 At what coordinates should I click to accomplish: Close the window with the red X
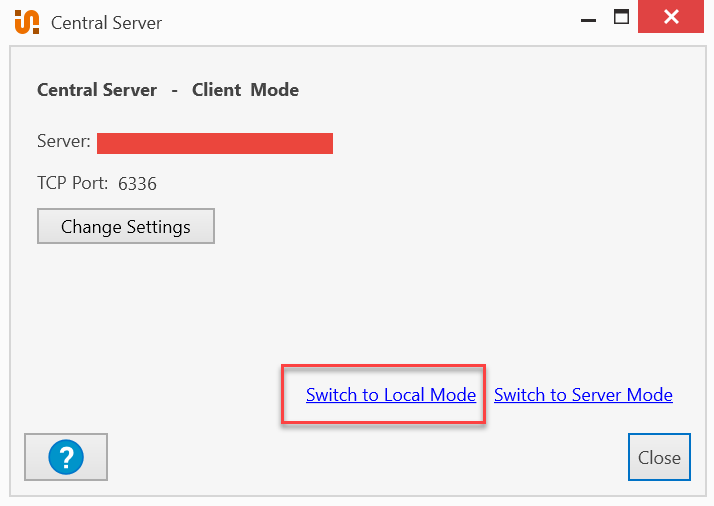coord(671,18)
